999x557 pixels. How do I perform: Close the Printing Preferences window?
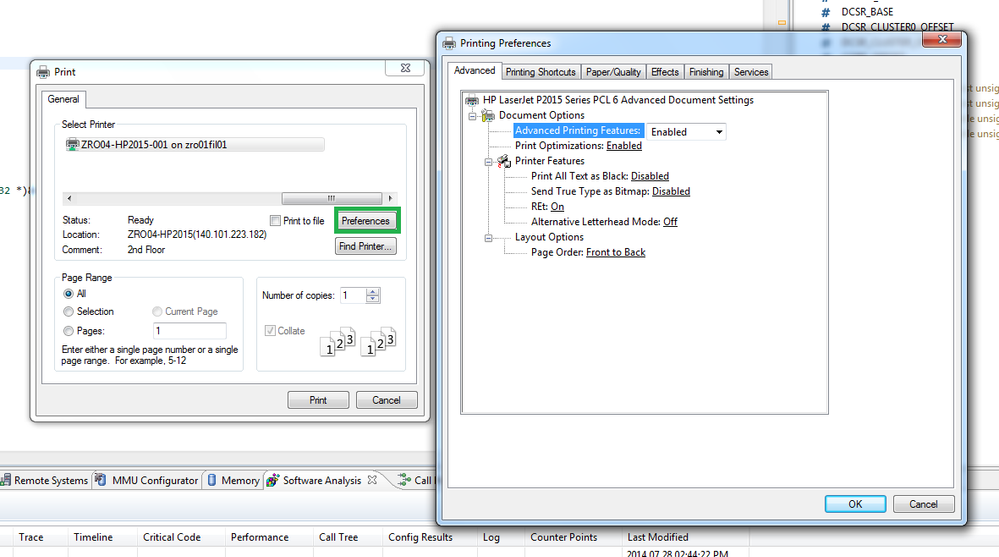click(942, 40)
